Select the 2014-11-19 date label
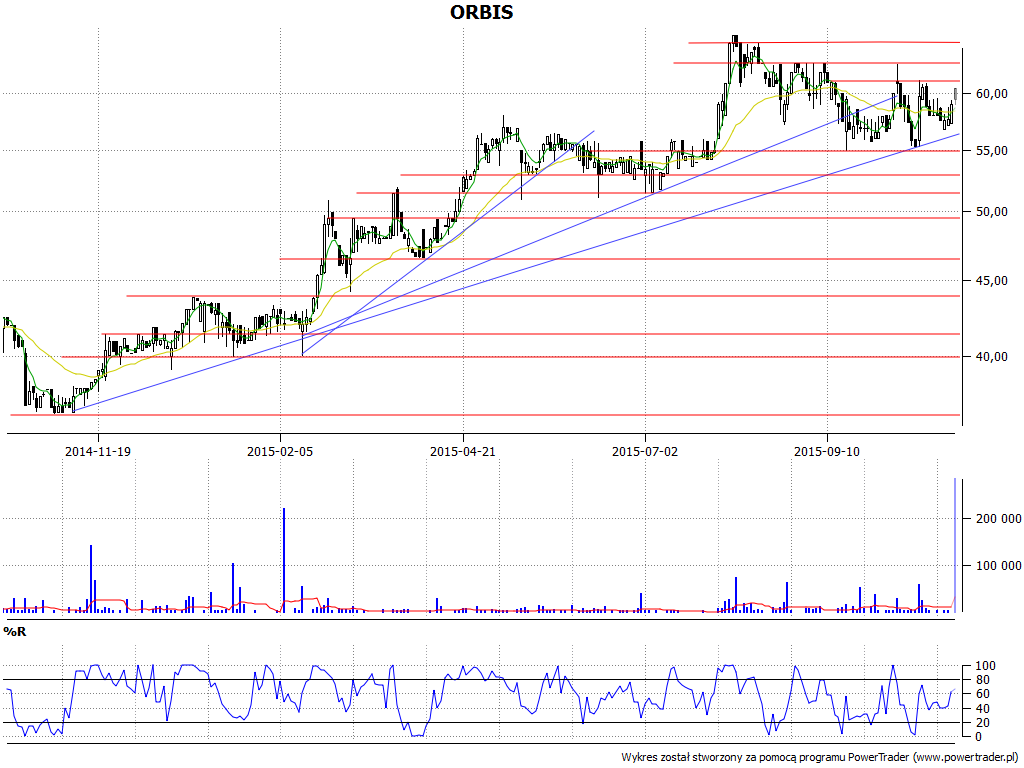The height and width of the screenshot is (768, 1024). click(98, 451)
